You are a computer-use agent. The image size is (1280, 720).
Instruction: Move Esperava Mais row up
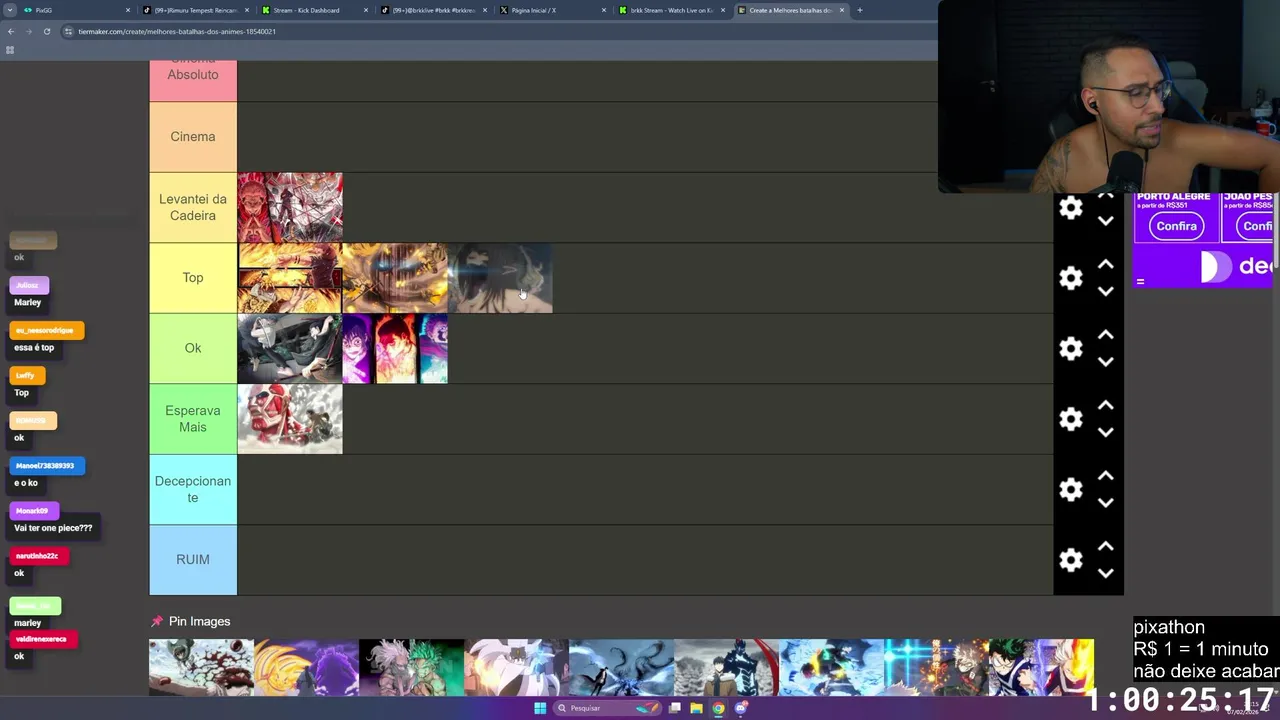click(1106, 406)
